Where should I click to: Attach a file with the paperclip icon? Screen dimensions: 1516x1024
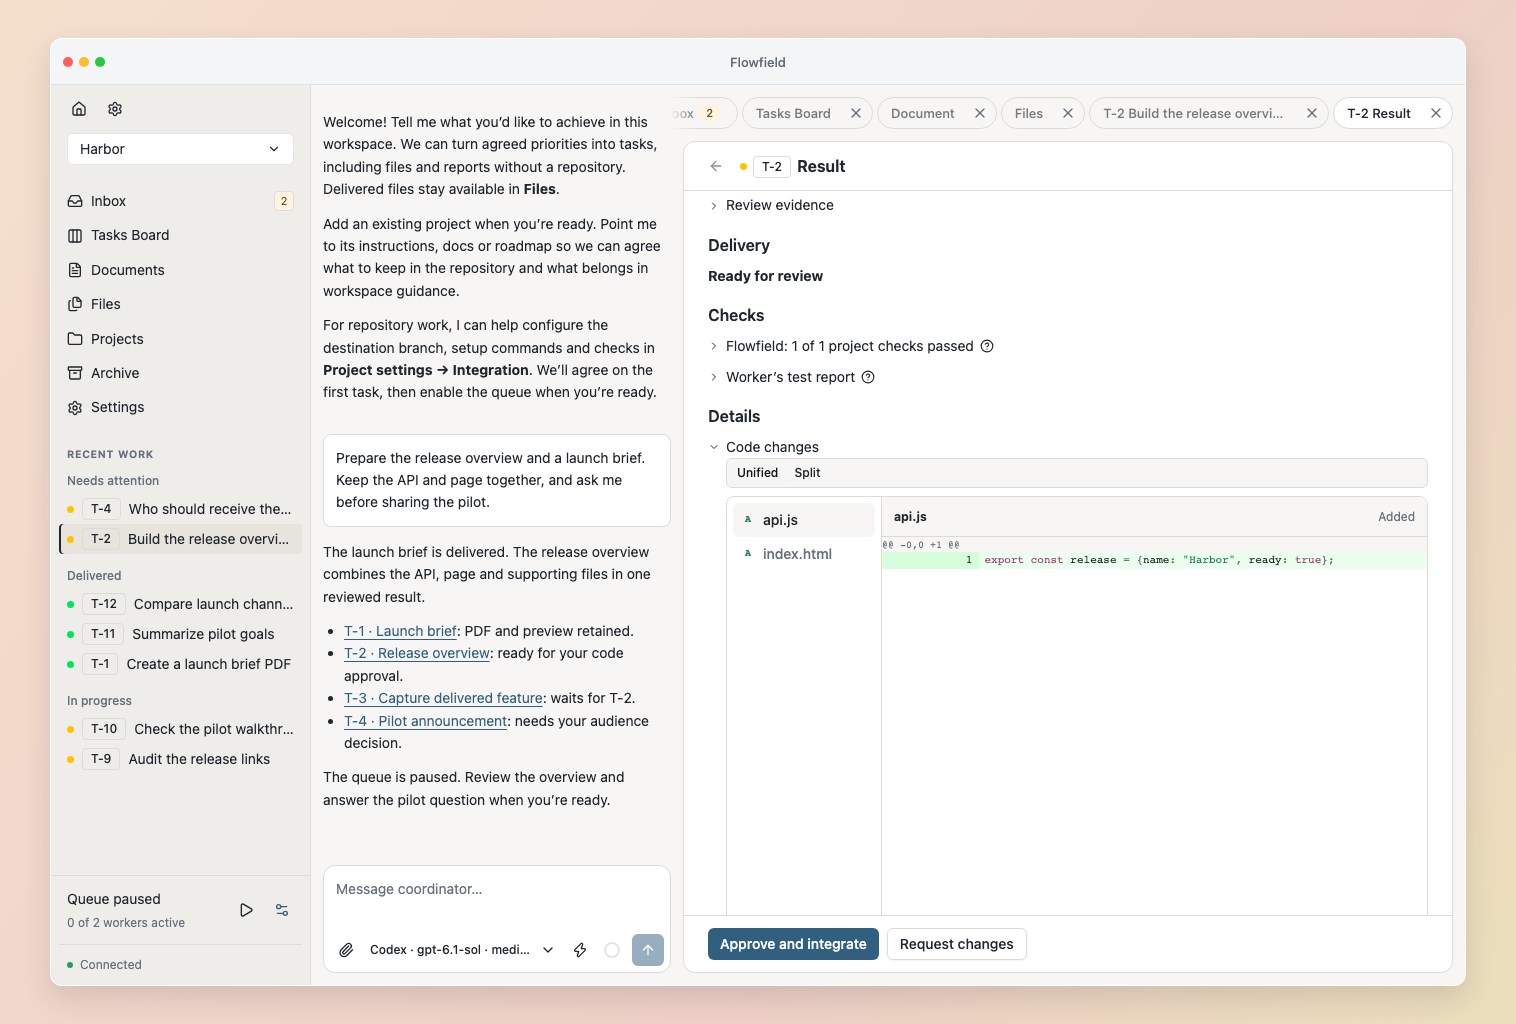click(x=346, y=950)
